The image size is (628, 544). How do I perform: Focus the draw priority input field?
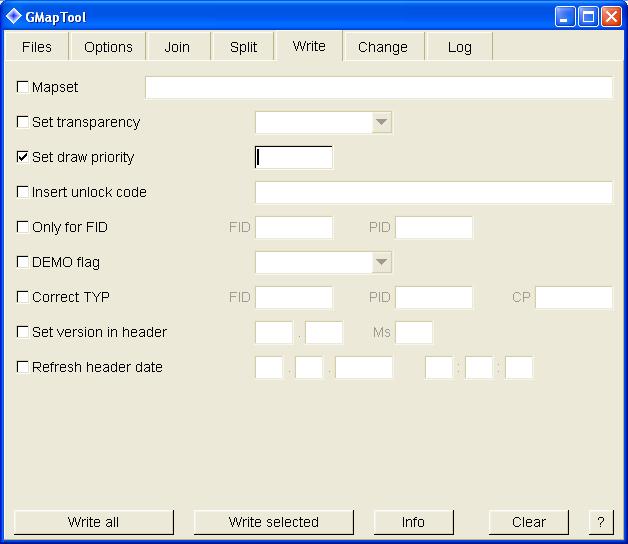(294, 157)
